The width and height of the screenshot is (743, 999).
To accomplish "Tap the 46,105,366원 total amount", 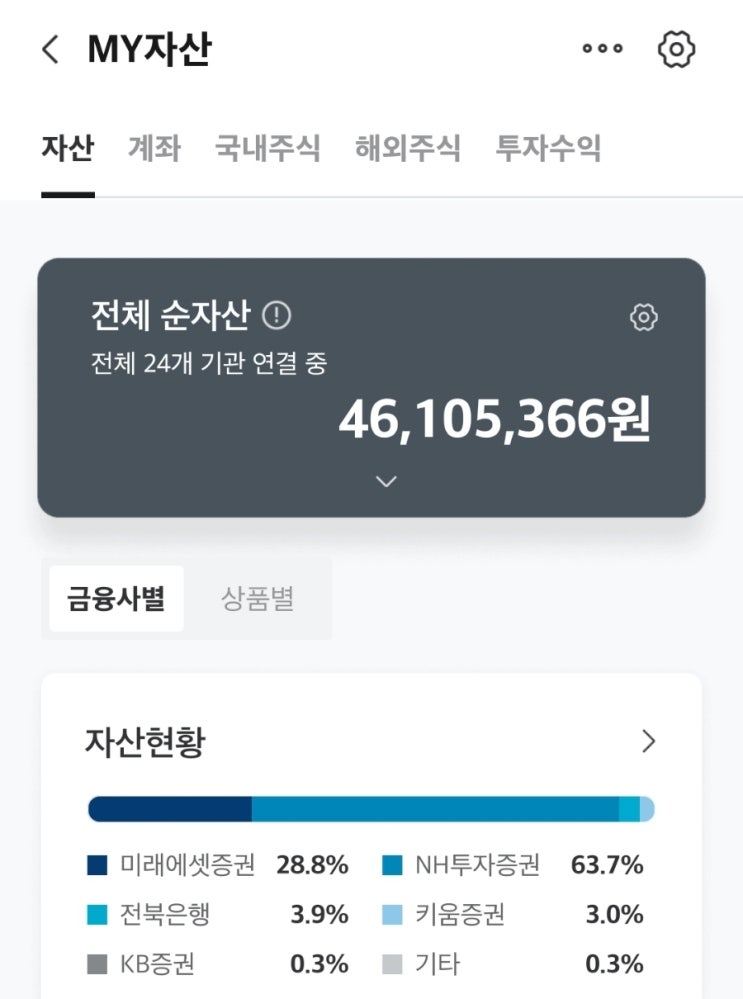I will (x=495, y=420).
